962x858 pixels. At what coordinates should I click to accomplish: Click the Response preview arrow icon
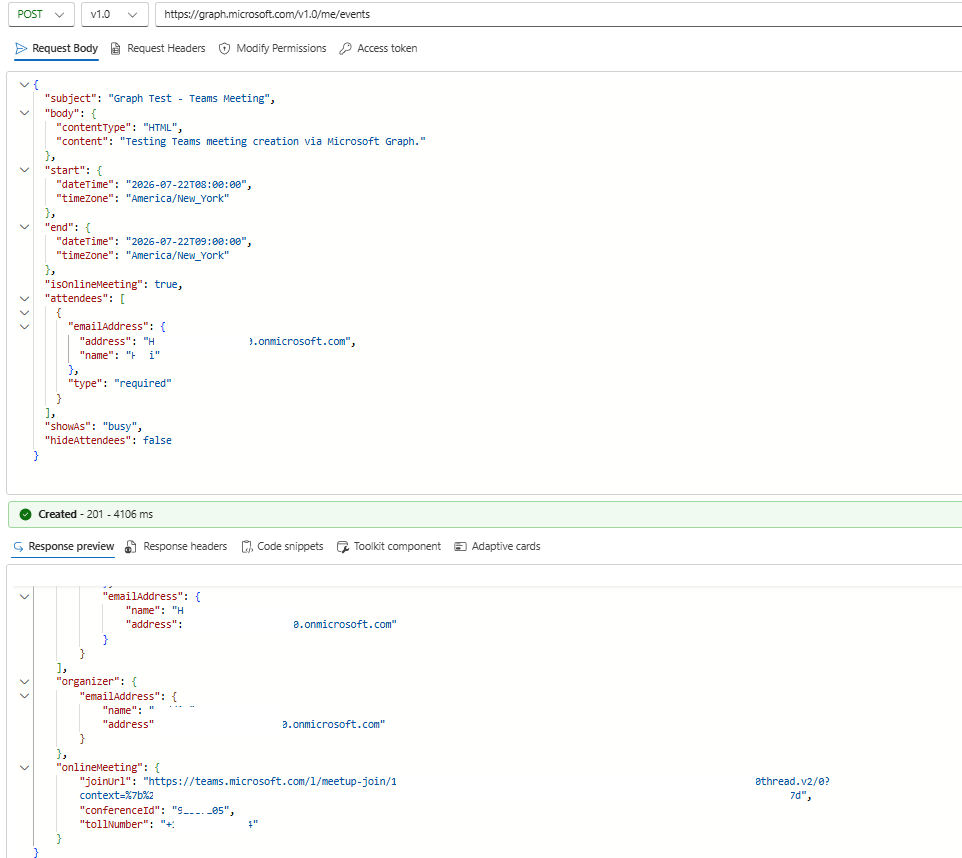click(18, 546)
